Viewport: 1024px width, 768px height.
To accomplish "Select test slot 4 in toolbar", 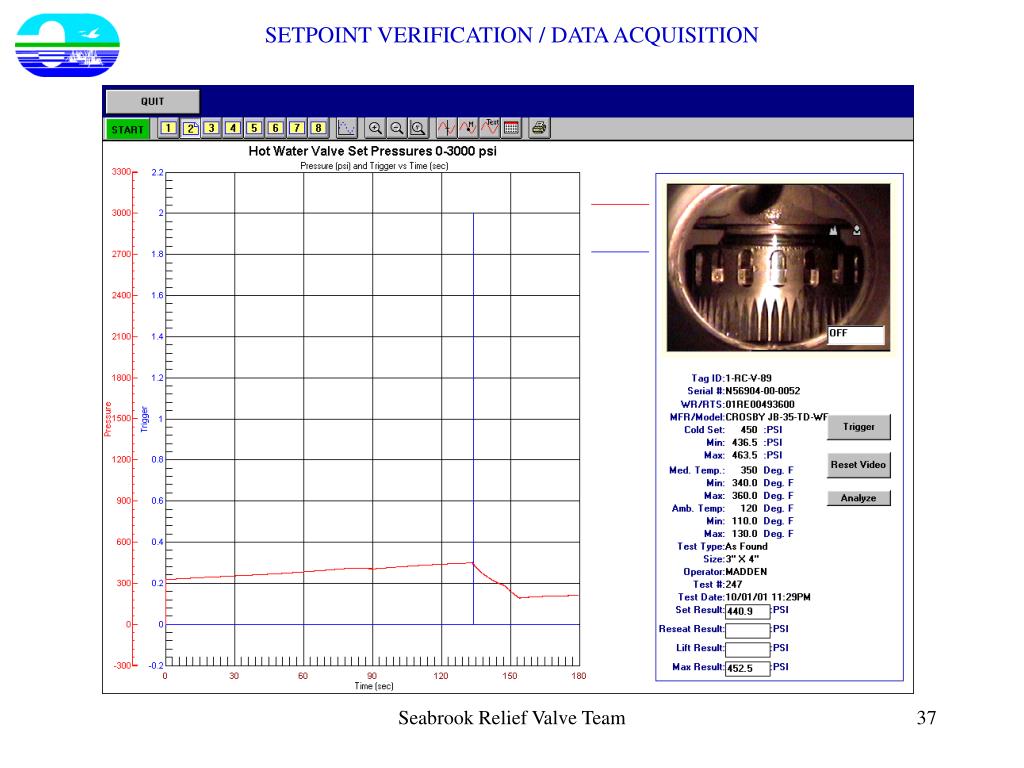I will 233,128.
